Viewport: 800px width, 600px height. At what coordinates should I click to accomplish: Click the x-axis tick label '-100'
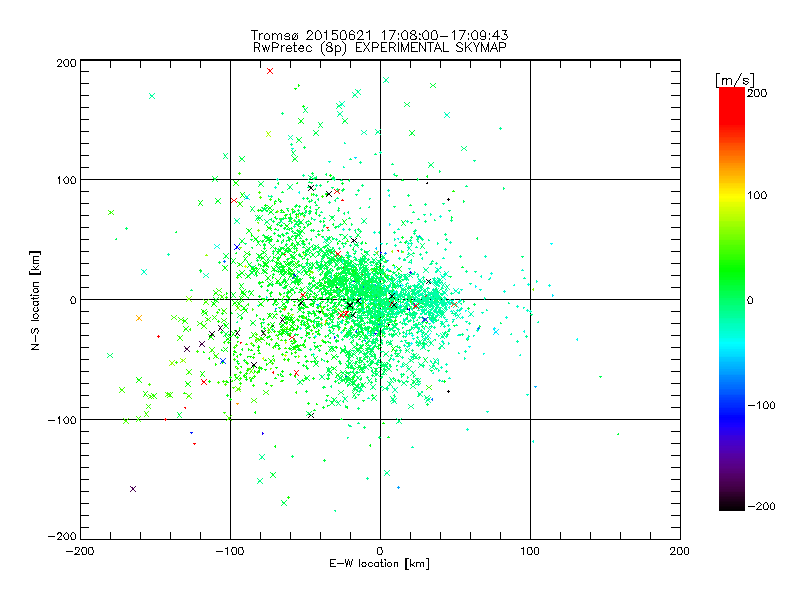point(230,551)
